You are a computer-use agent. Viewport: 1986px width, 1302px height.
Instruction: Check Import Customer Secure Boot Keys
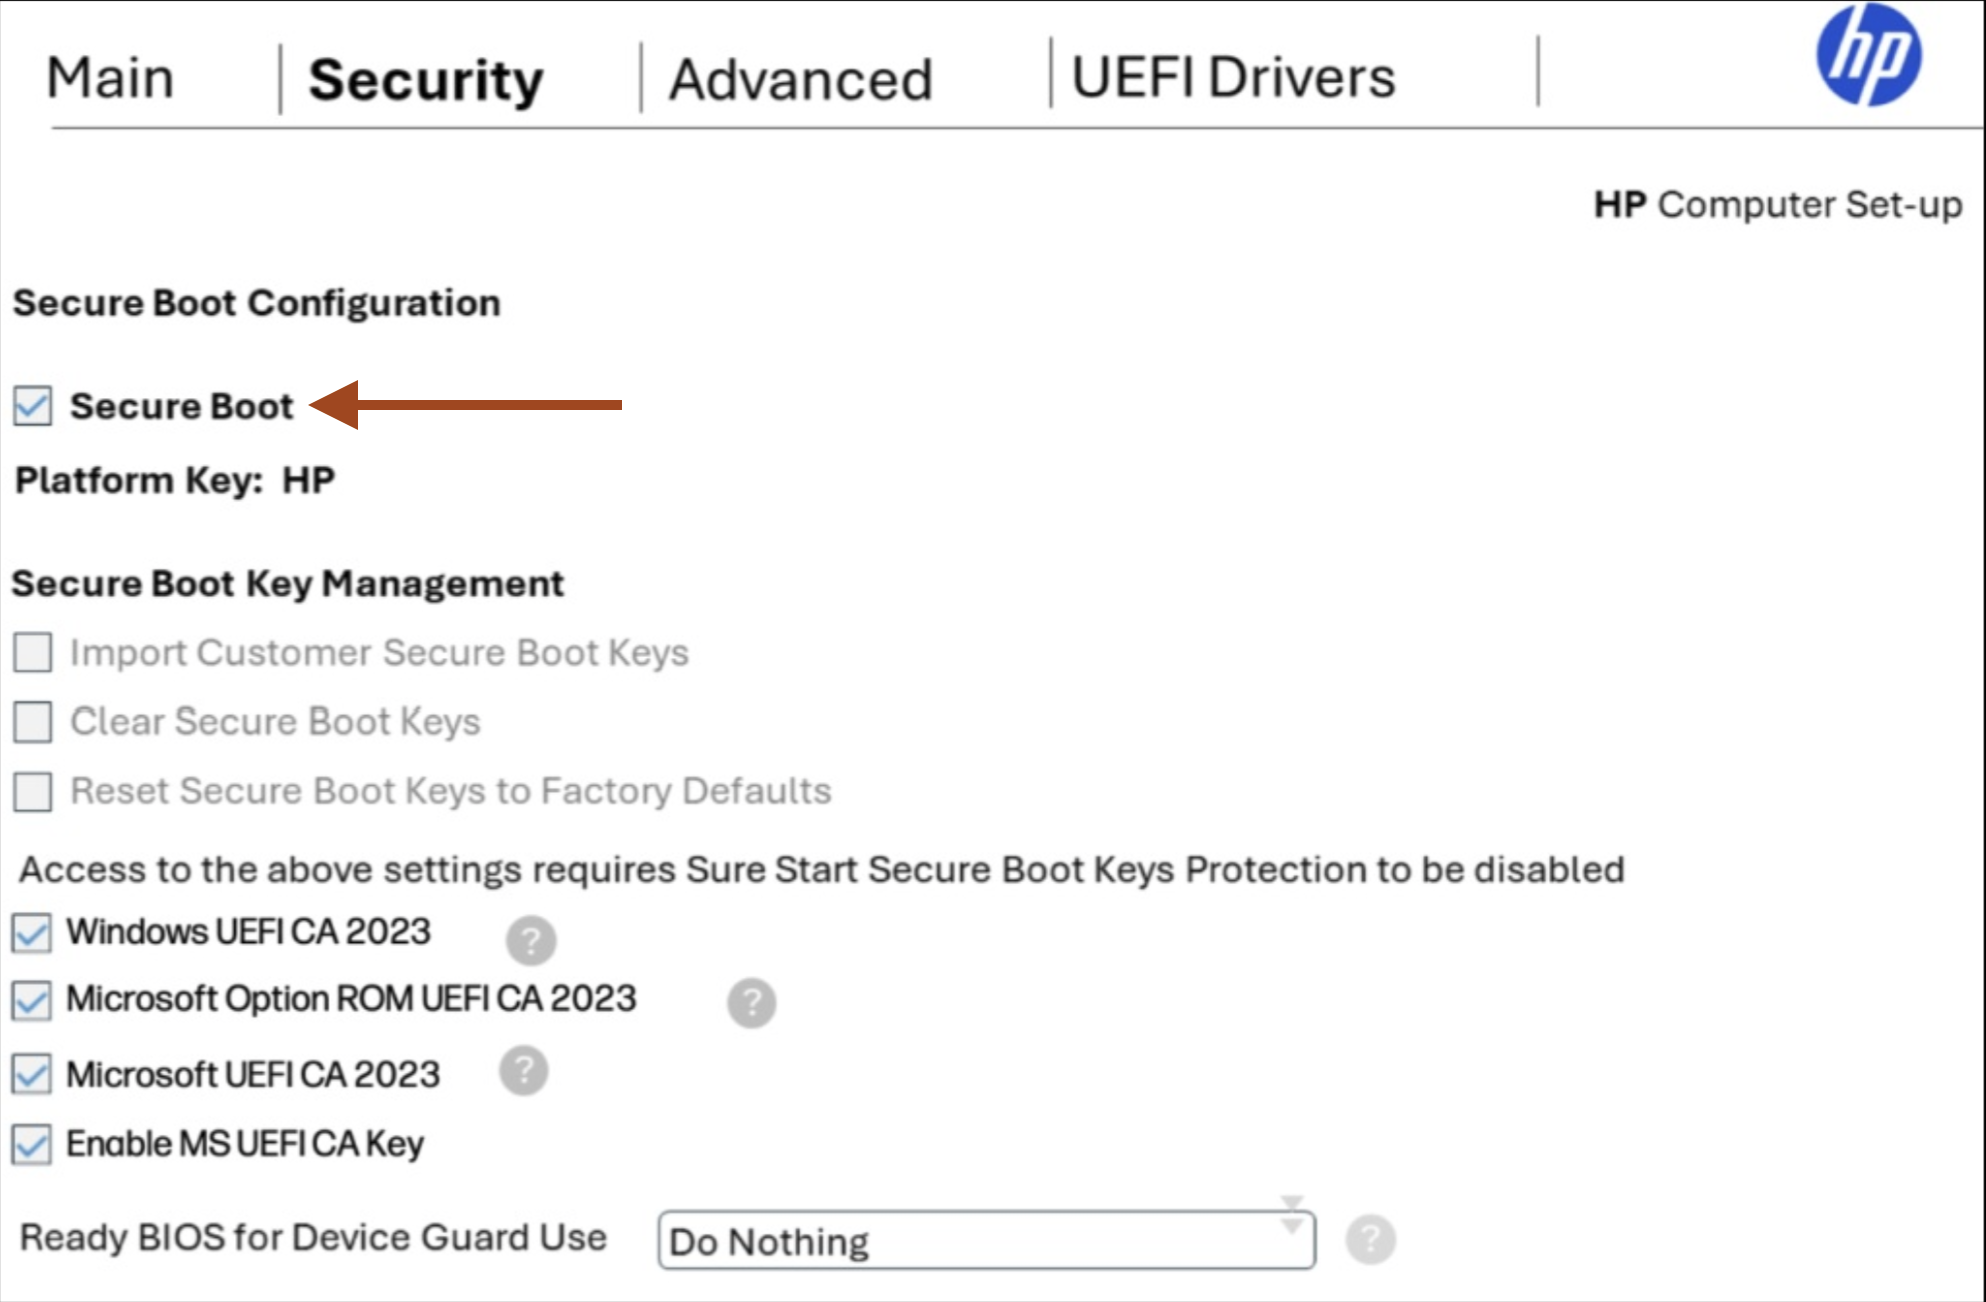[x=33, y=653]
